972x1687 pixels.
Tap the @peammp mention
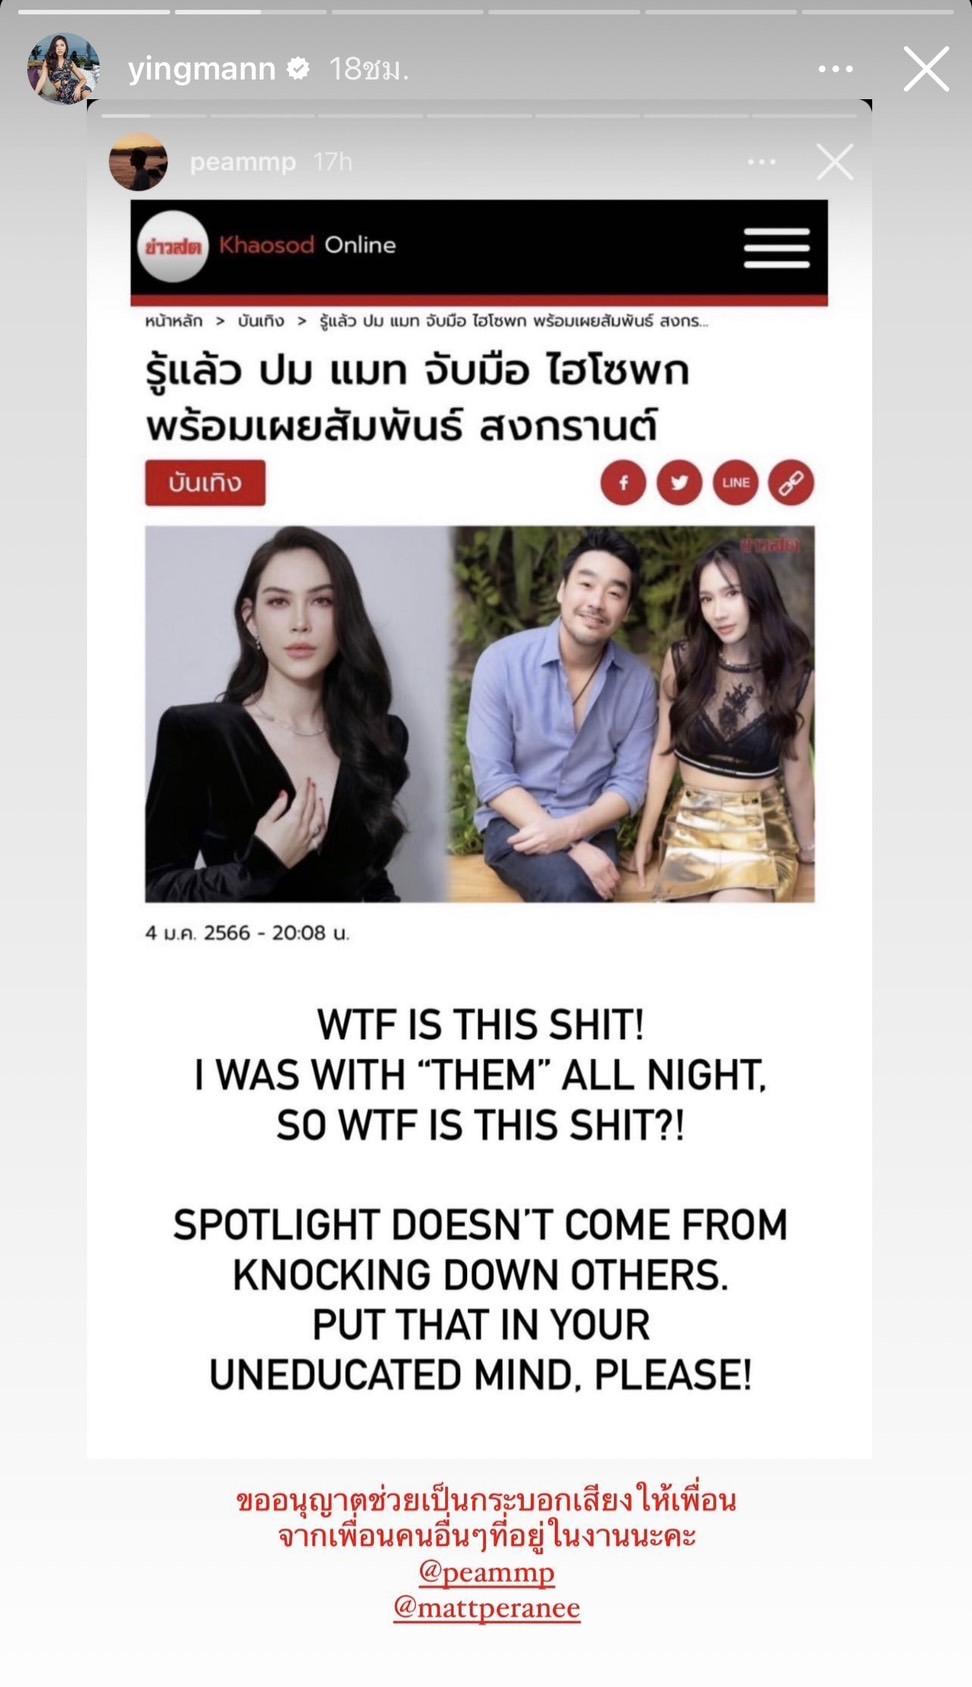487,1572
